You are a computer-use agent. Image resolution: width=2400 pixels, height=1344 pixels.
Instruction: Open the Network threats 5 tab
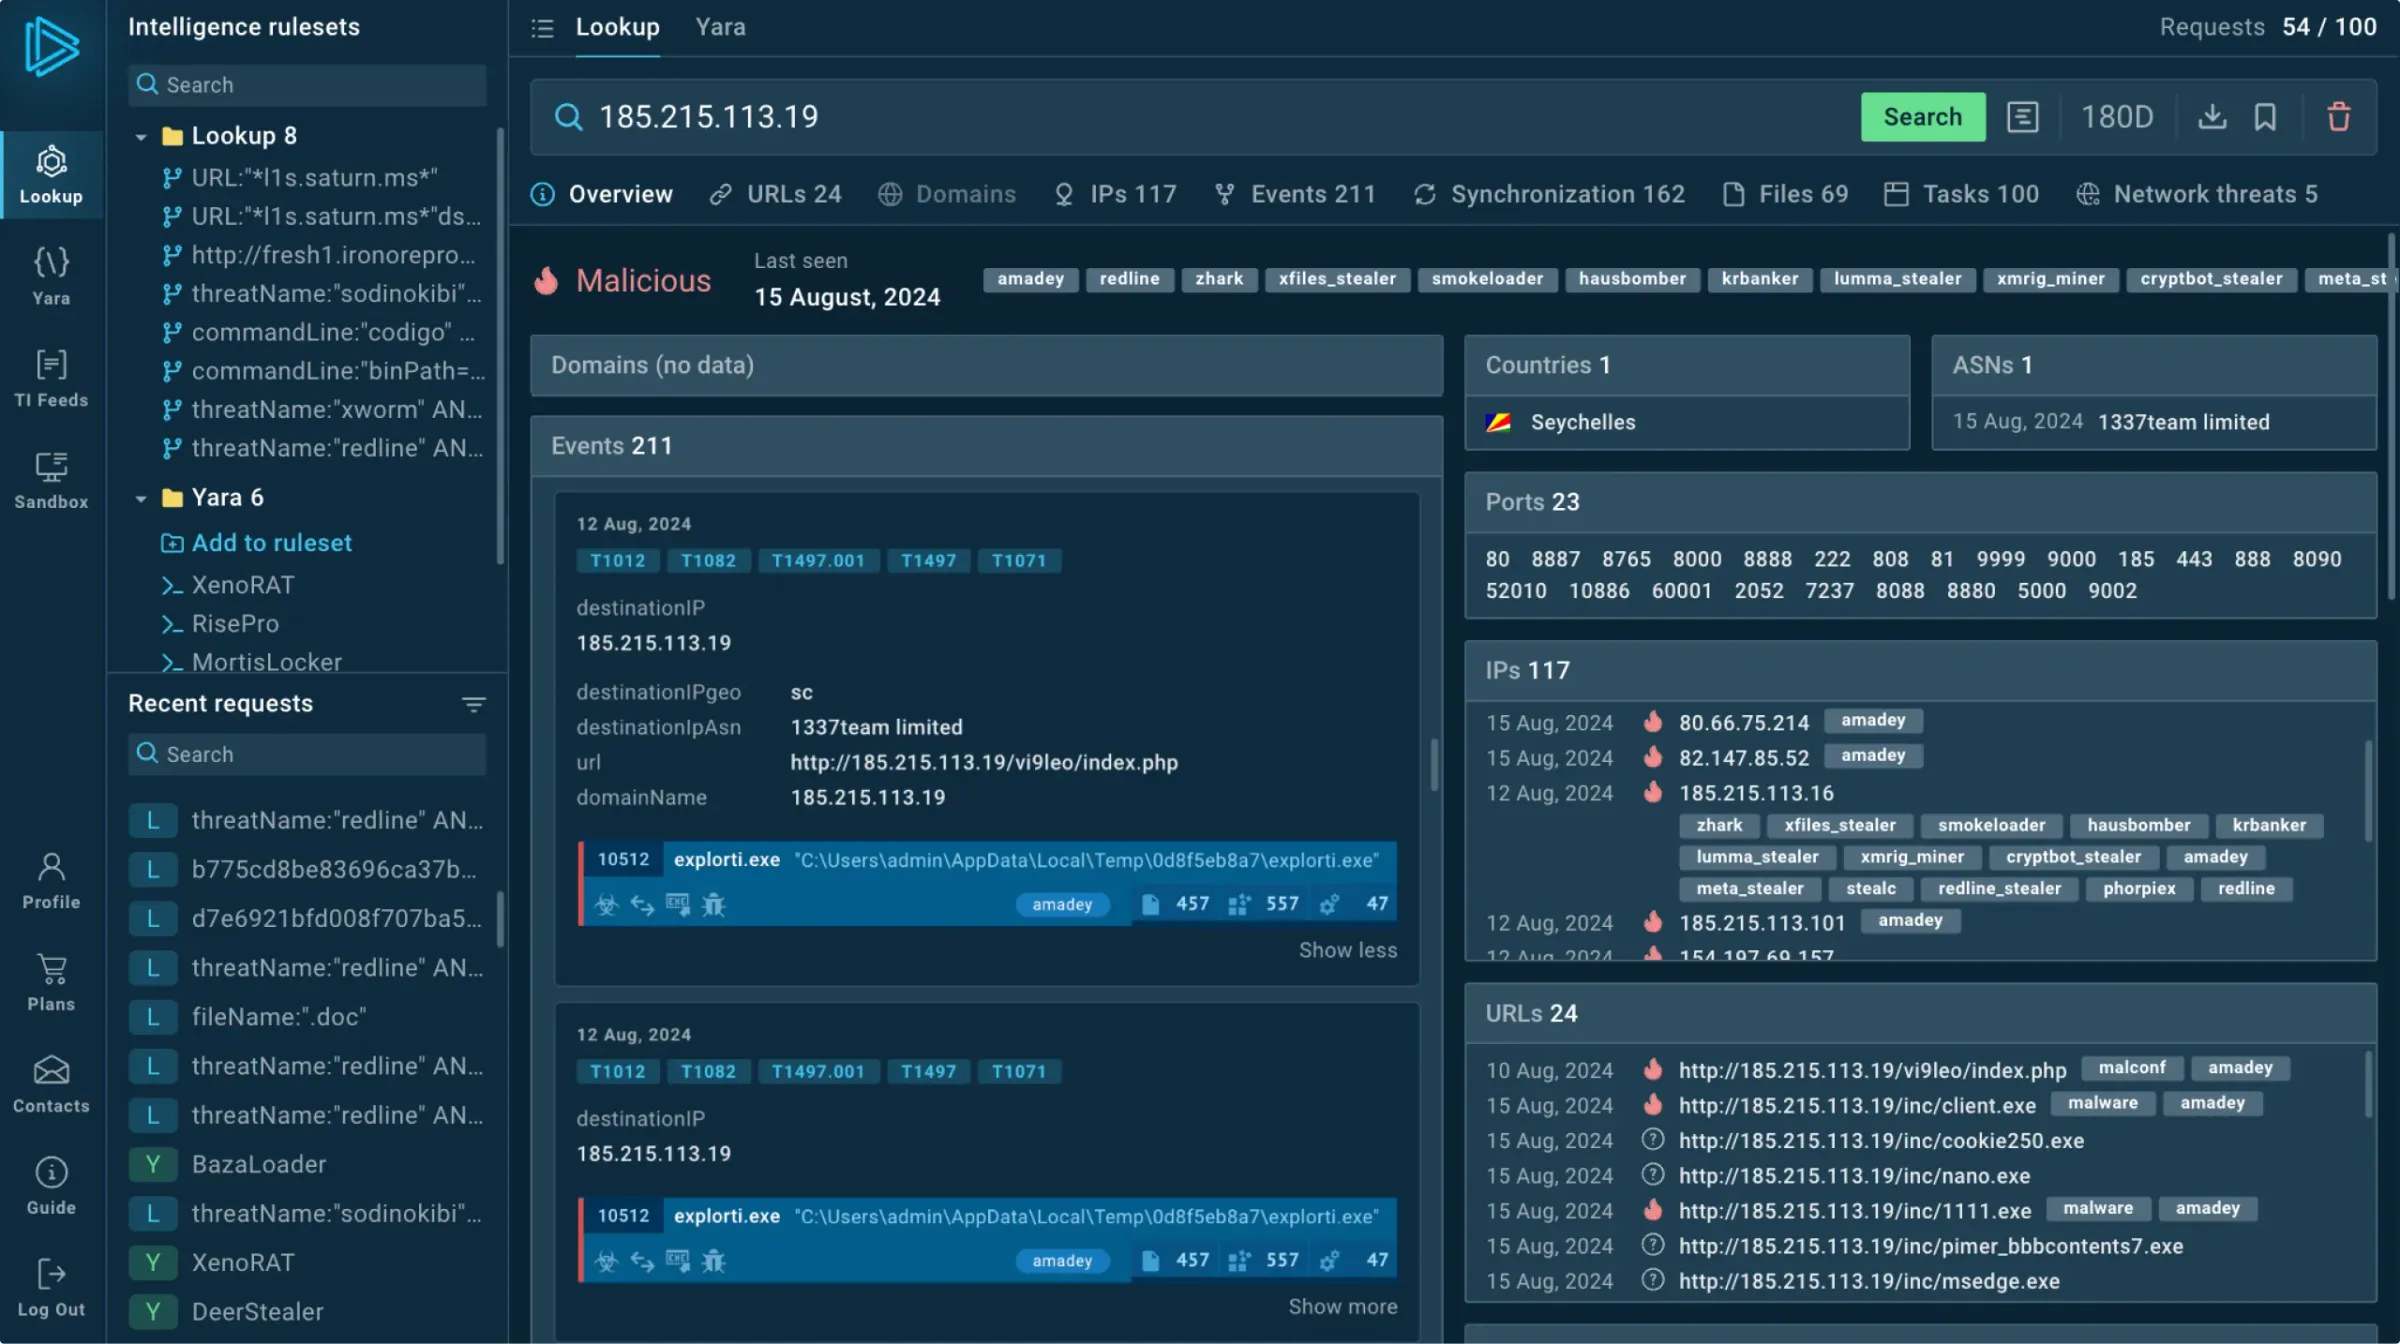(2197, 194)
